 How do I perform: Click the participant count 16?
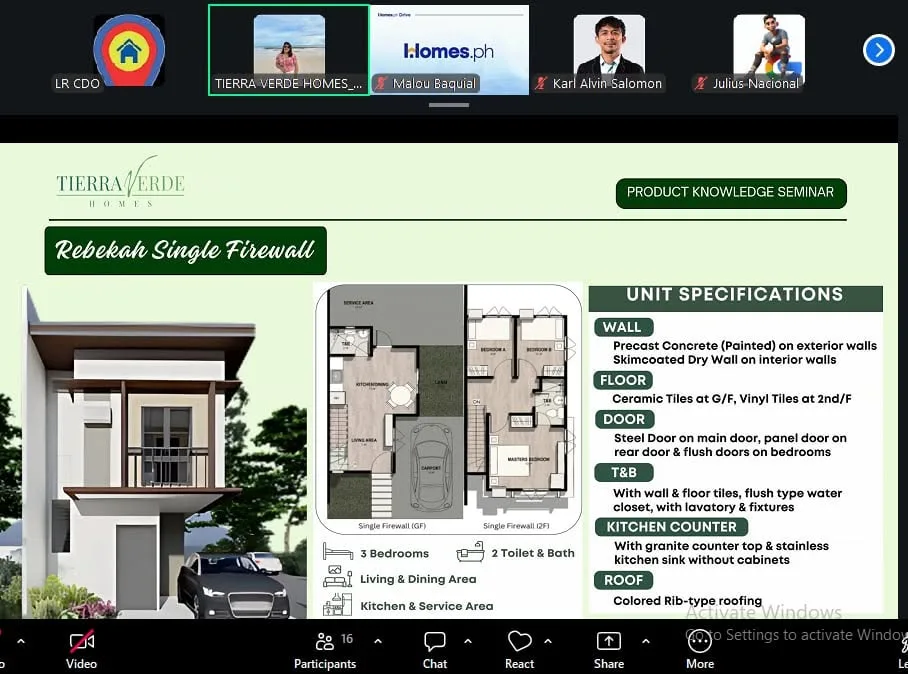[347, 639]
